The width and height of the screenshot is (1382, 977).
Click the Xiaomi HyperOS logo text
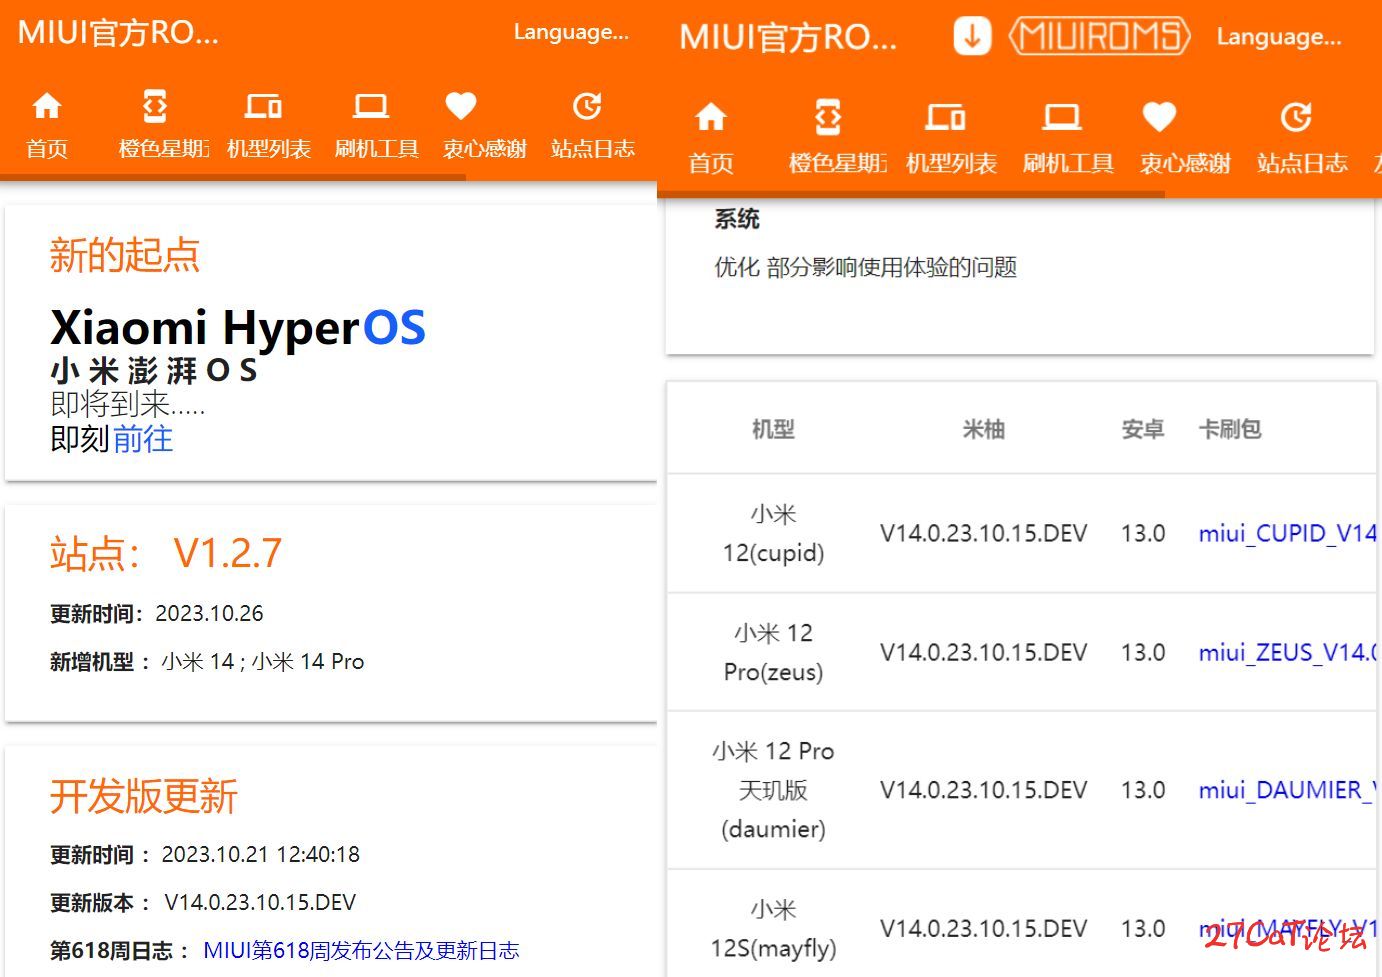point(238,328)
